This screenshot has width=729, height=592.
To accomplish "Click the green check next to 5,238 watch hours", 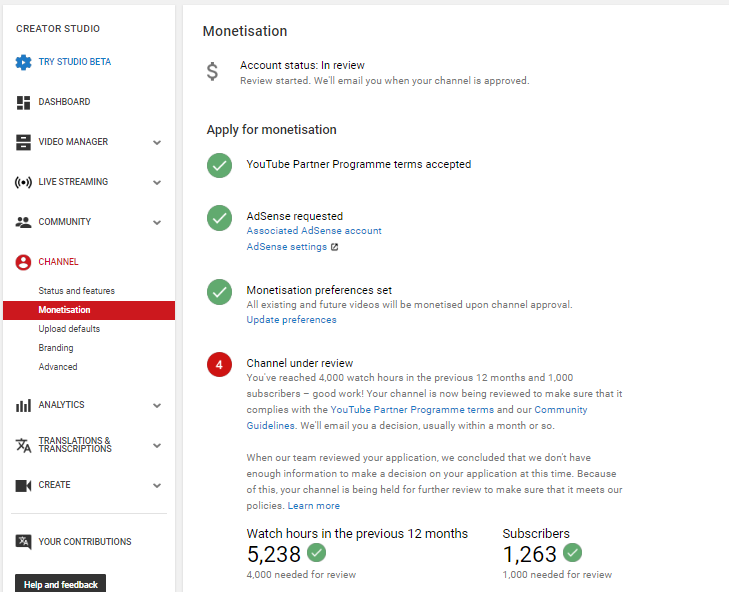I will coord(317,552).
